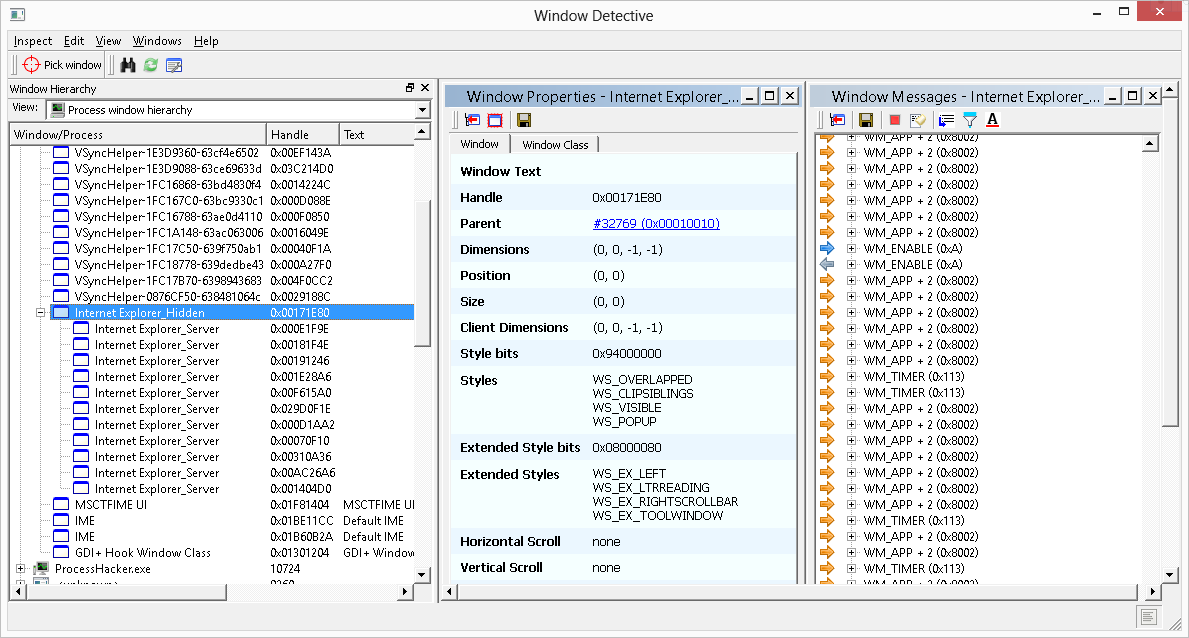
Task: Open the View combo box dropdown
Action: [x=422, y=110]
